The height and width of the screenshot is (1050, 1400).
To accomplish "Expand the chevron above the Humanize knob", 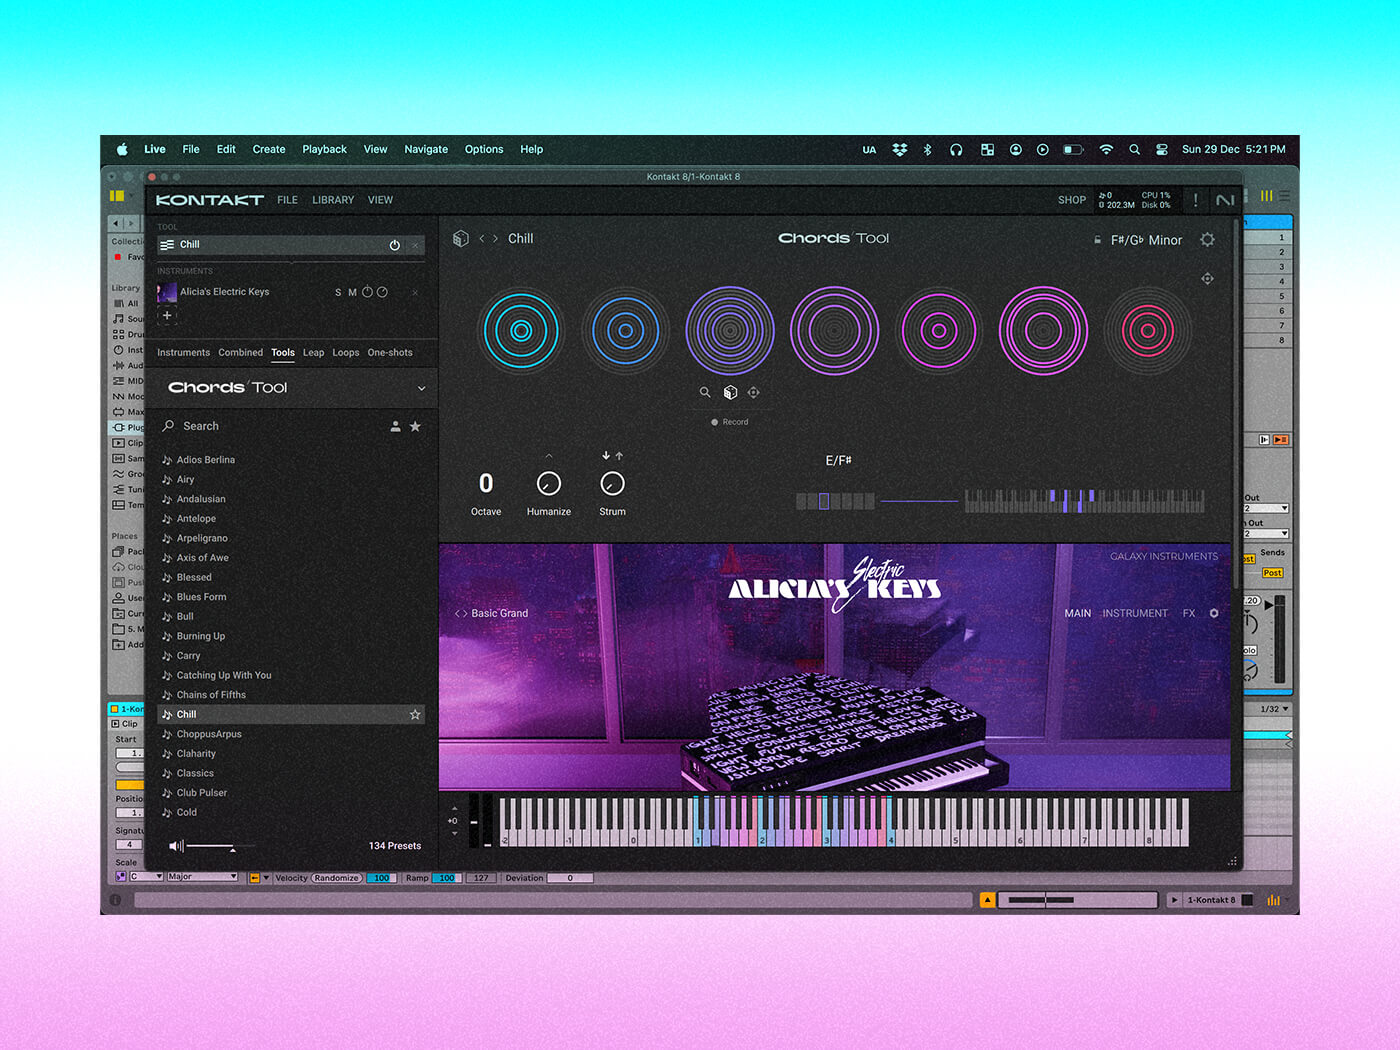I will tap(549, 456).
